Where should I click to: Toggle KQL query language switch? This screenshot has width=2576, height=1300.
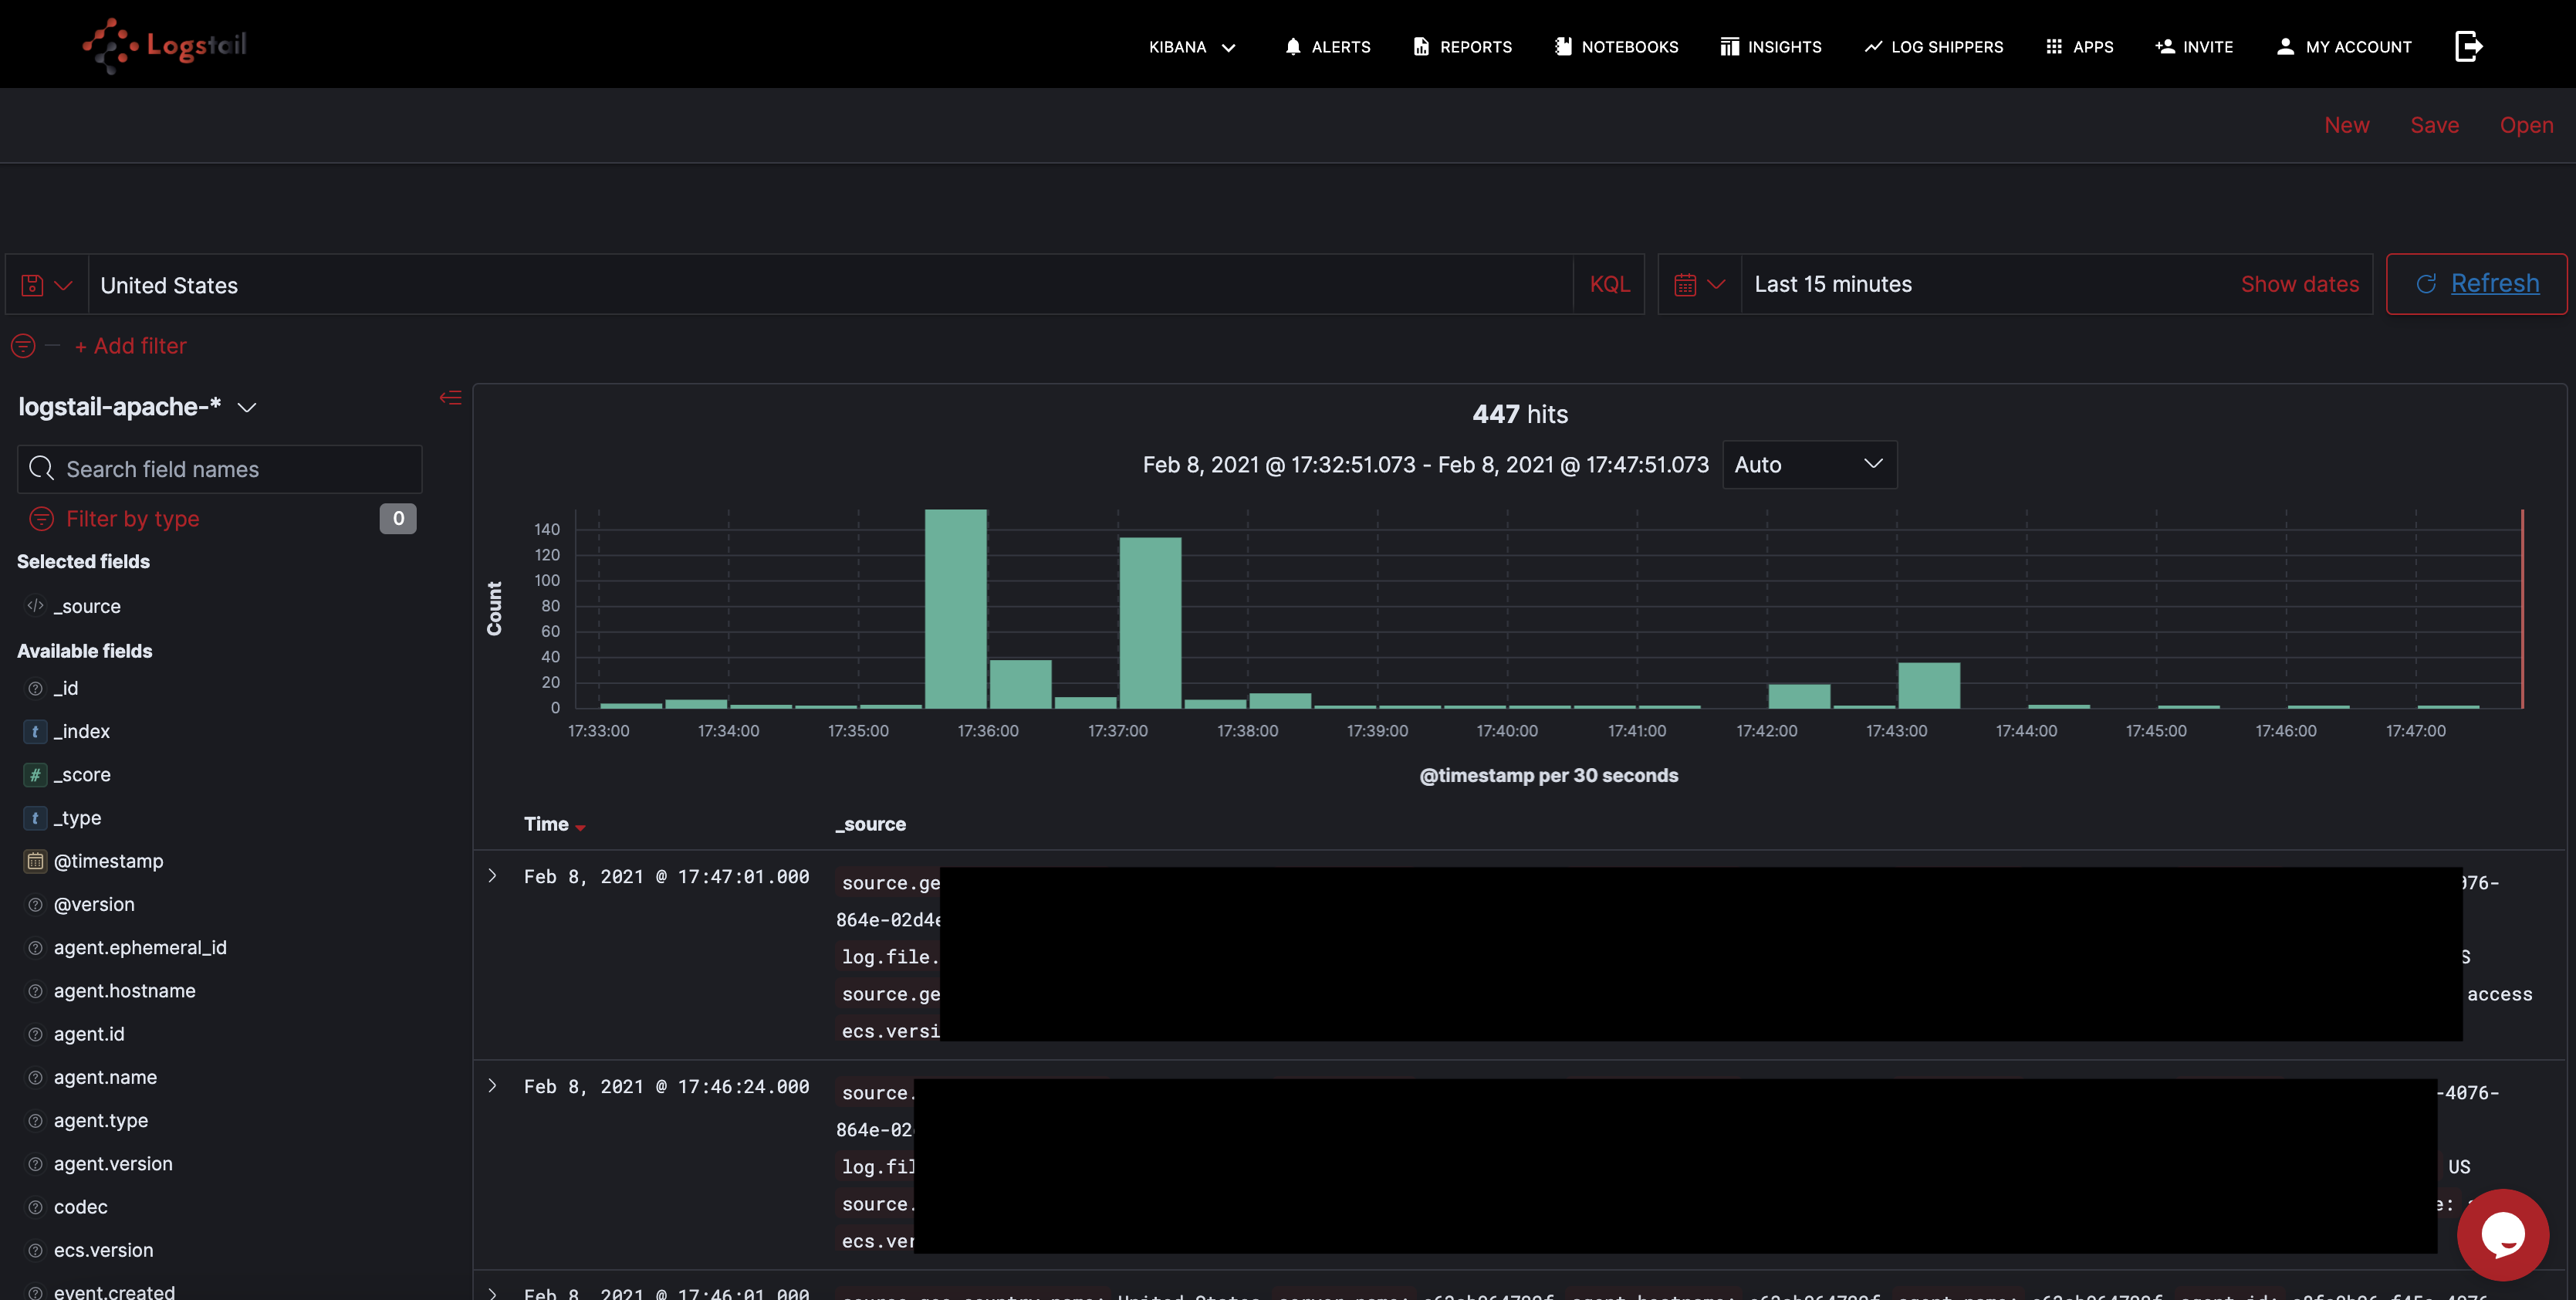click(x=1609, y=285)
